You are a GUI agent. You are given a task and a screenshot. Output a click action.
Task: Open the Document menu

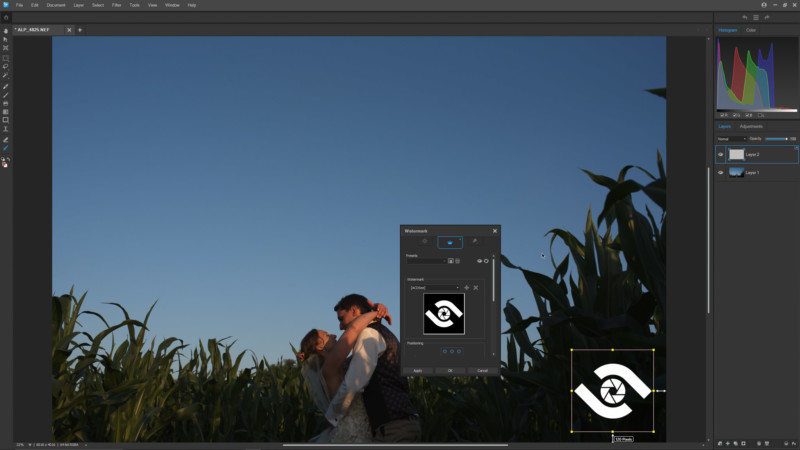click(56, 5)
